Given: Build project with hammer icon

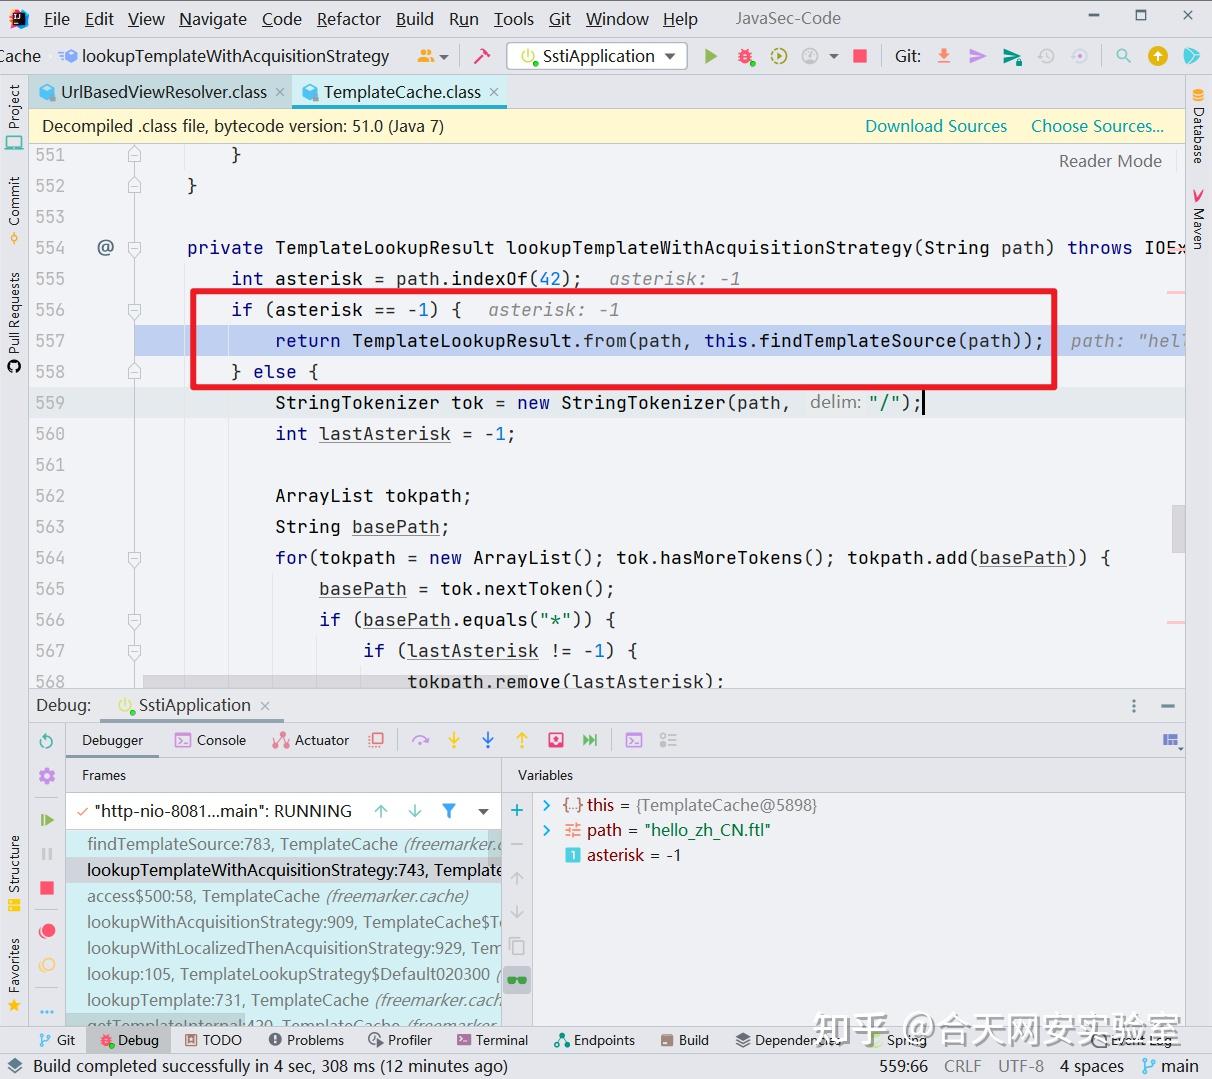Looking at the screenshot, I should pos(482,56).
